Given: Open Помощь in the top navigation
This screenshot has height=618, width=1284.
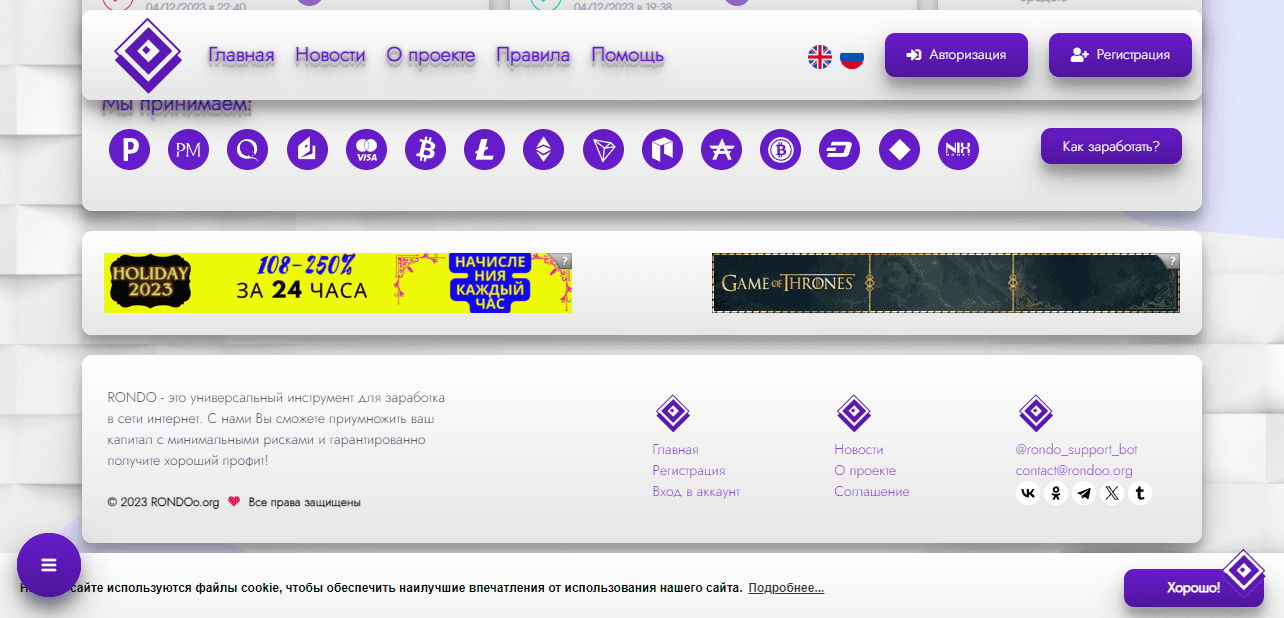Looking at the screenshot, I should tap(627, 55).
